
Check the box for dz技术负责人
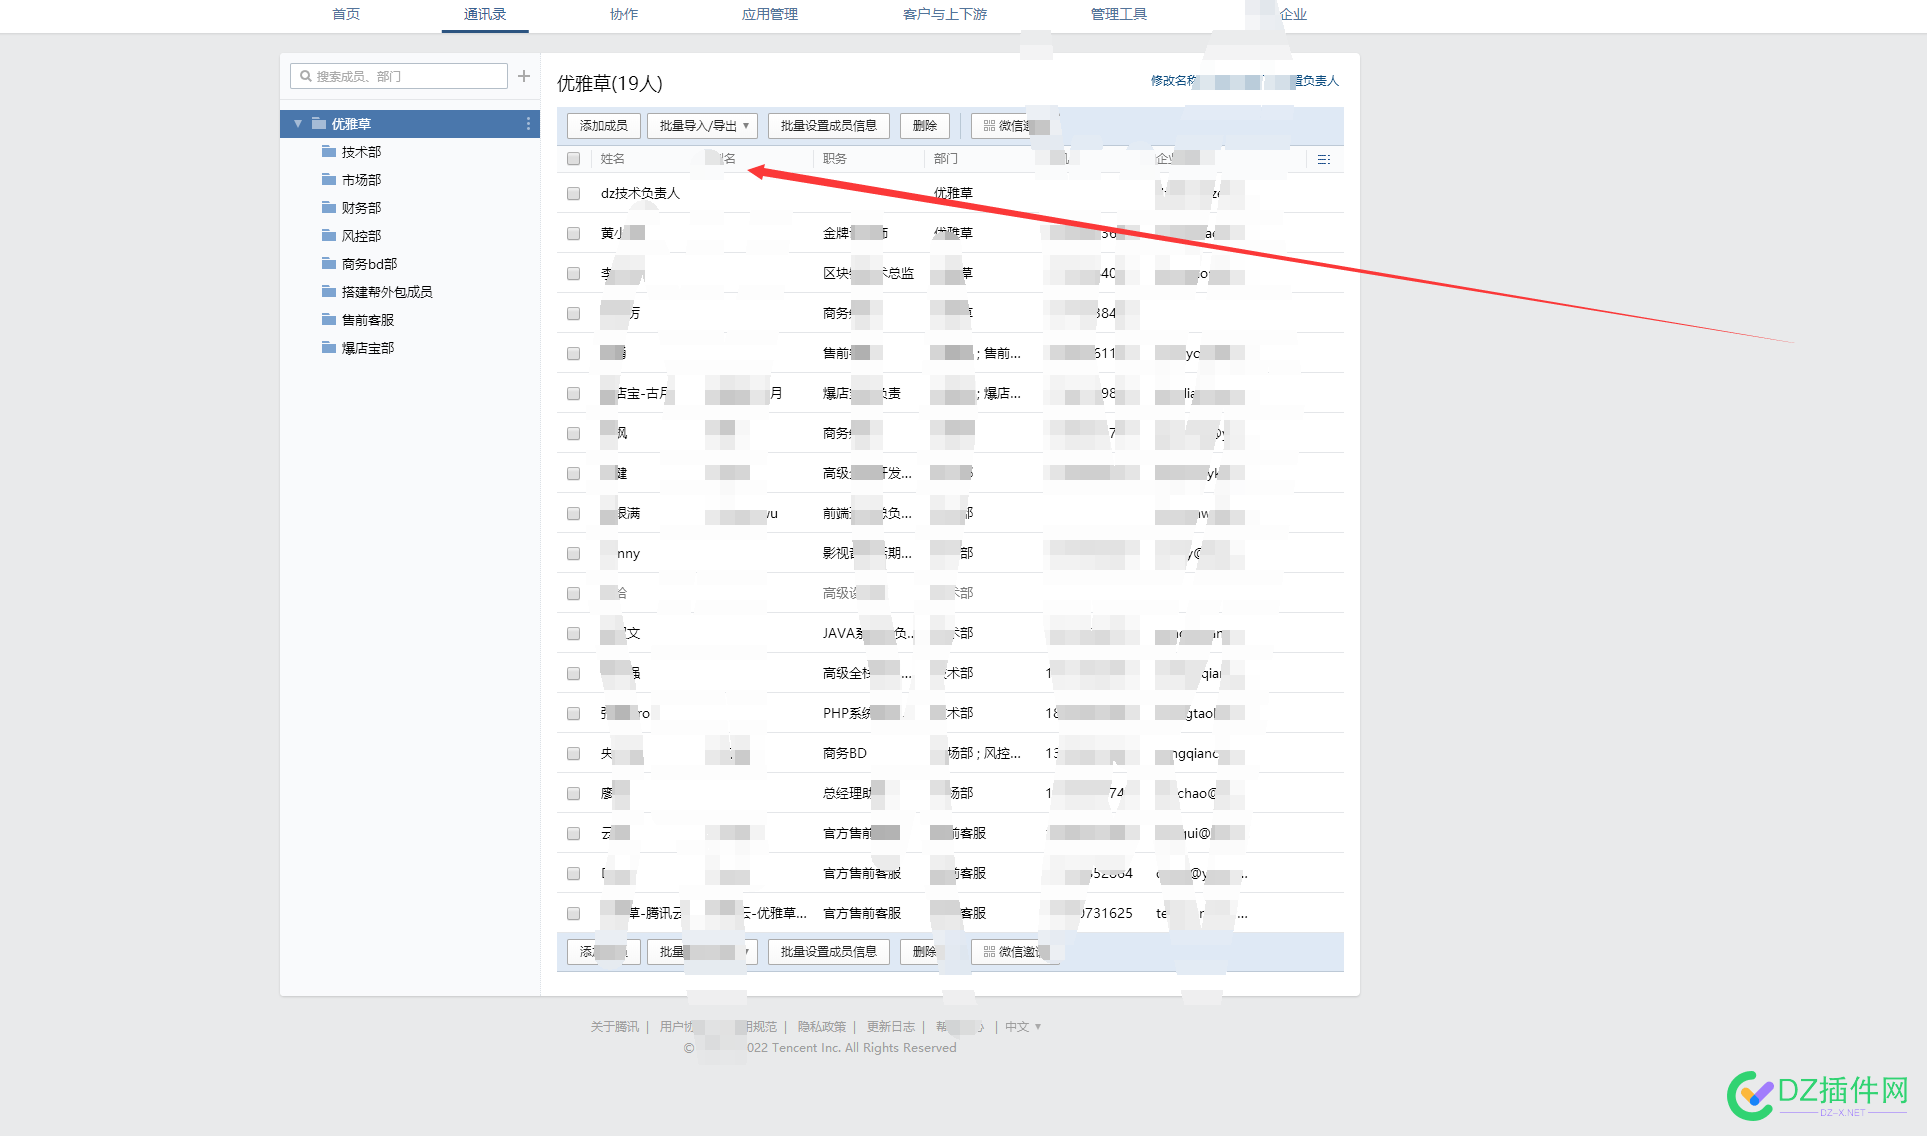click(x=573, y=193)
